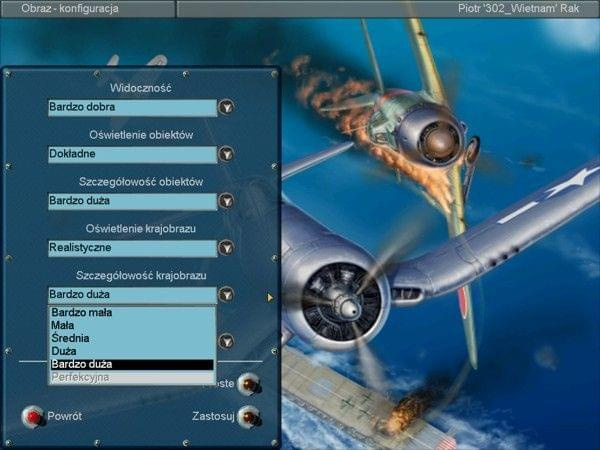Open the Widoczność arrow button

click(x=226, y=107)
